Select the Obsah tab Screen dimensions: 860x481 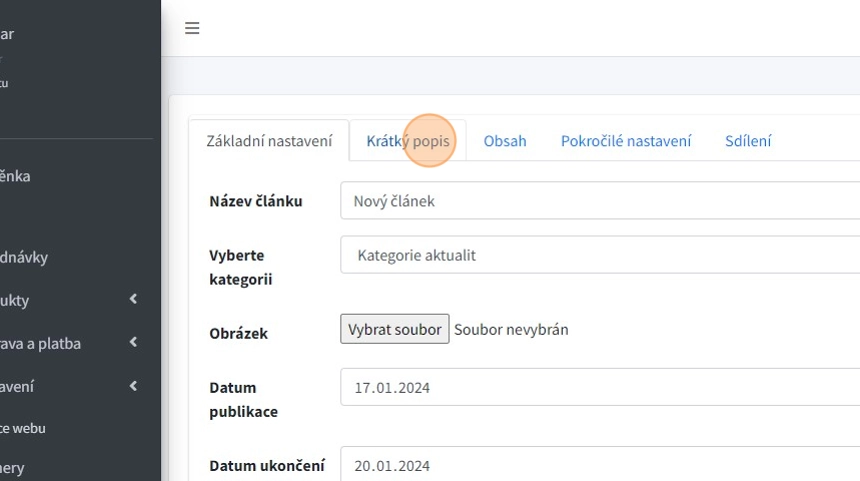(505, 141)
